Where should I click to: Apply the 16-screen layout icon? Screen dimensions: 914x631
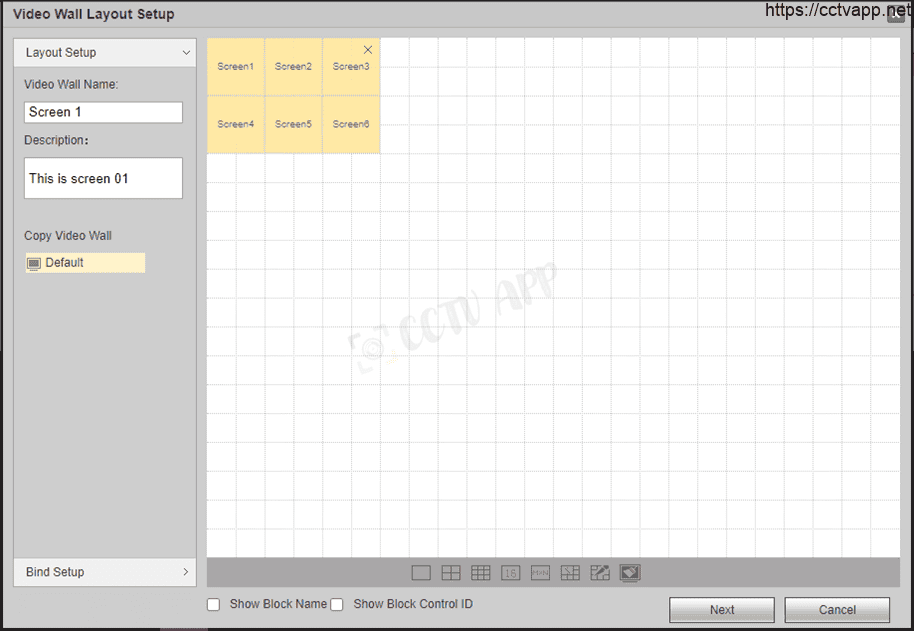(510, 573)
